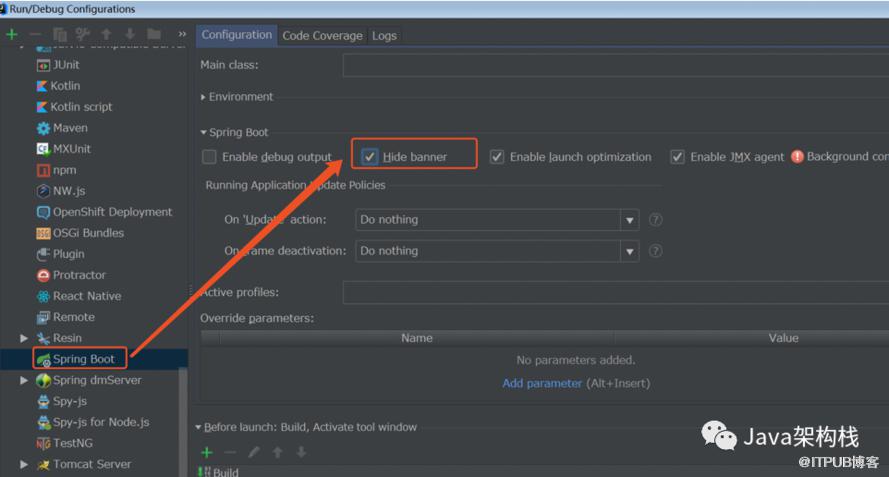Click the Value column header
The height and width of the screenshot is (477, 889).
tap(784, 338)
